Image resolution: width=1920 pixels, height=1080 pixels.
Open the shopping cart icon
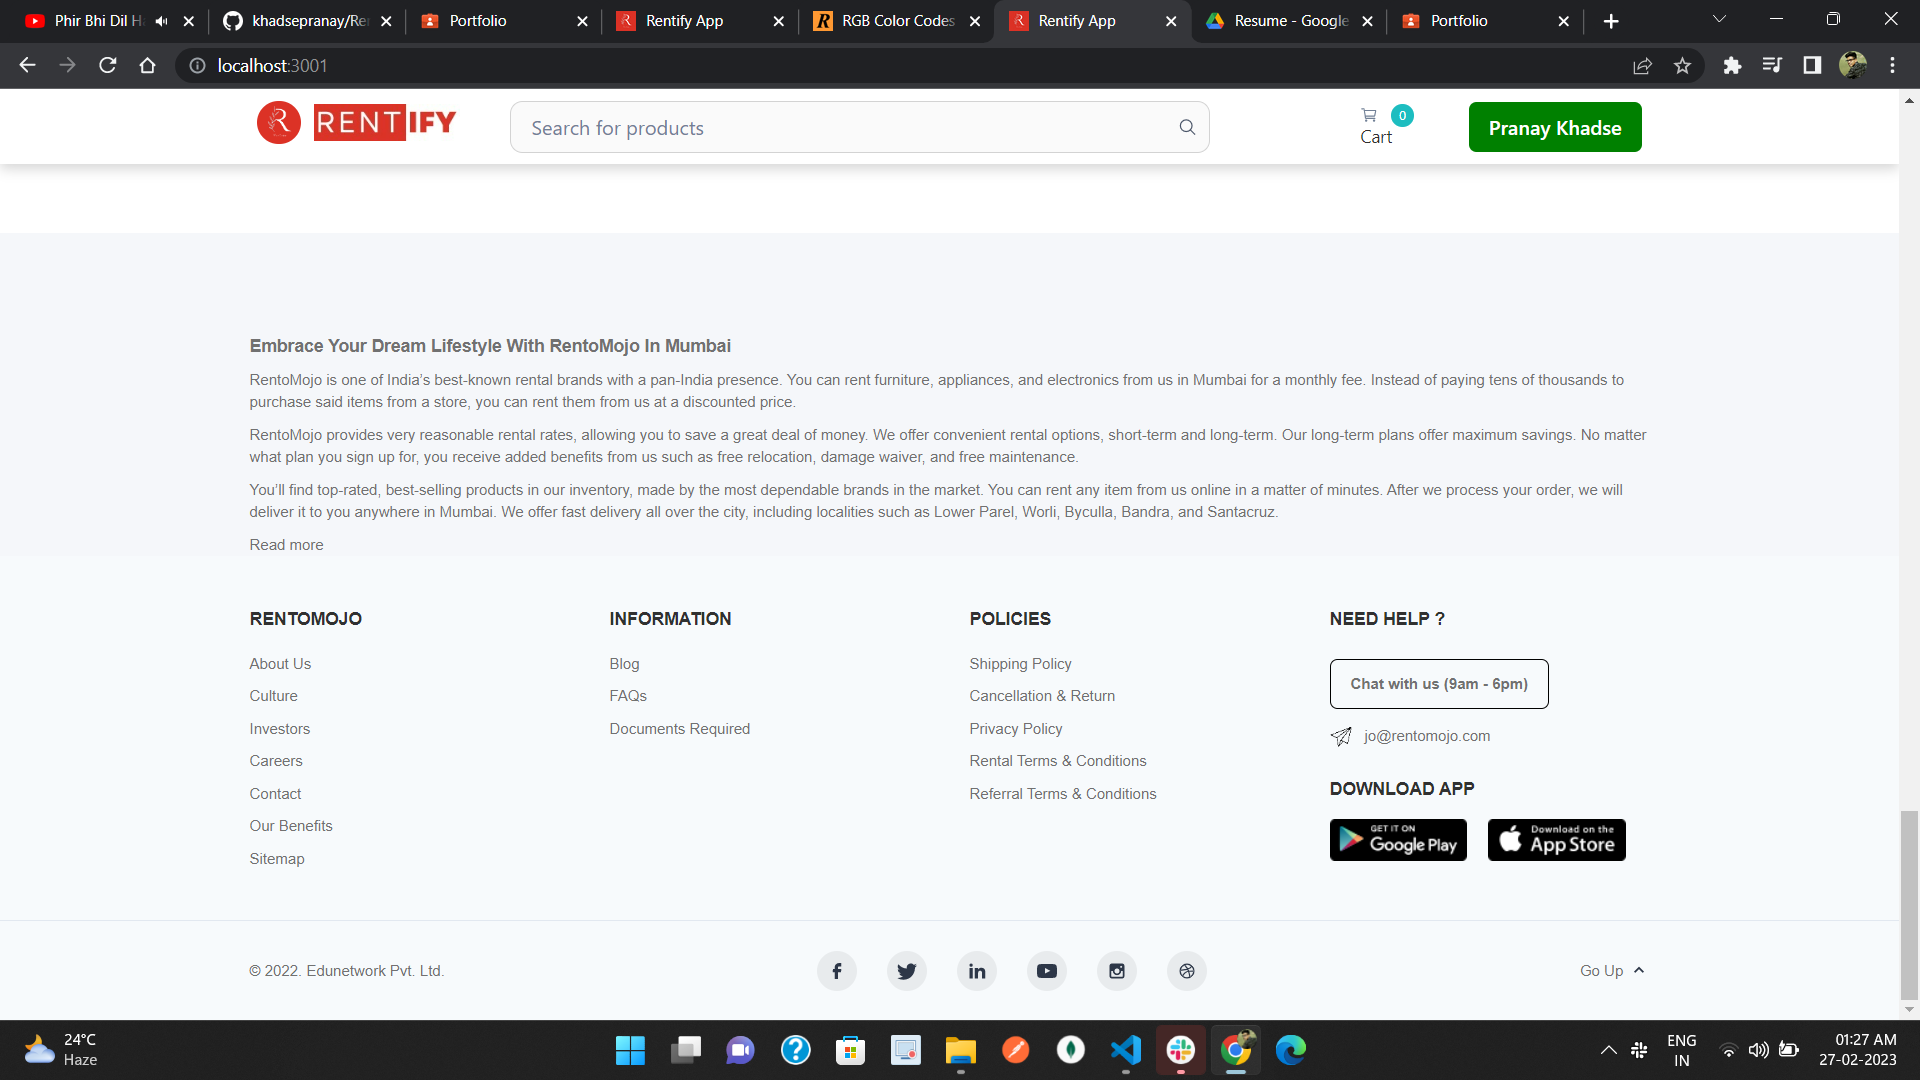(x=1369, y=115)
